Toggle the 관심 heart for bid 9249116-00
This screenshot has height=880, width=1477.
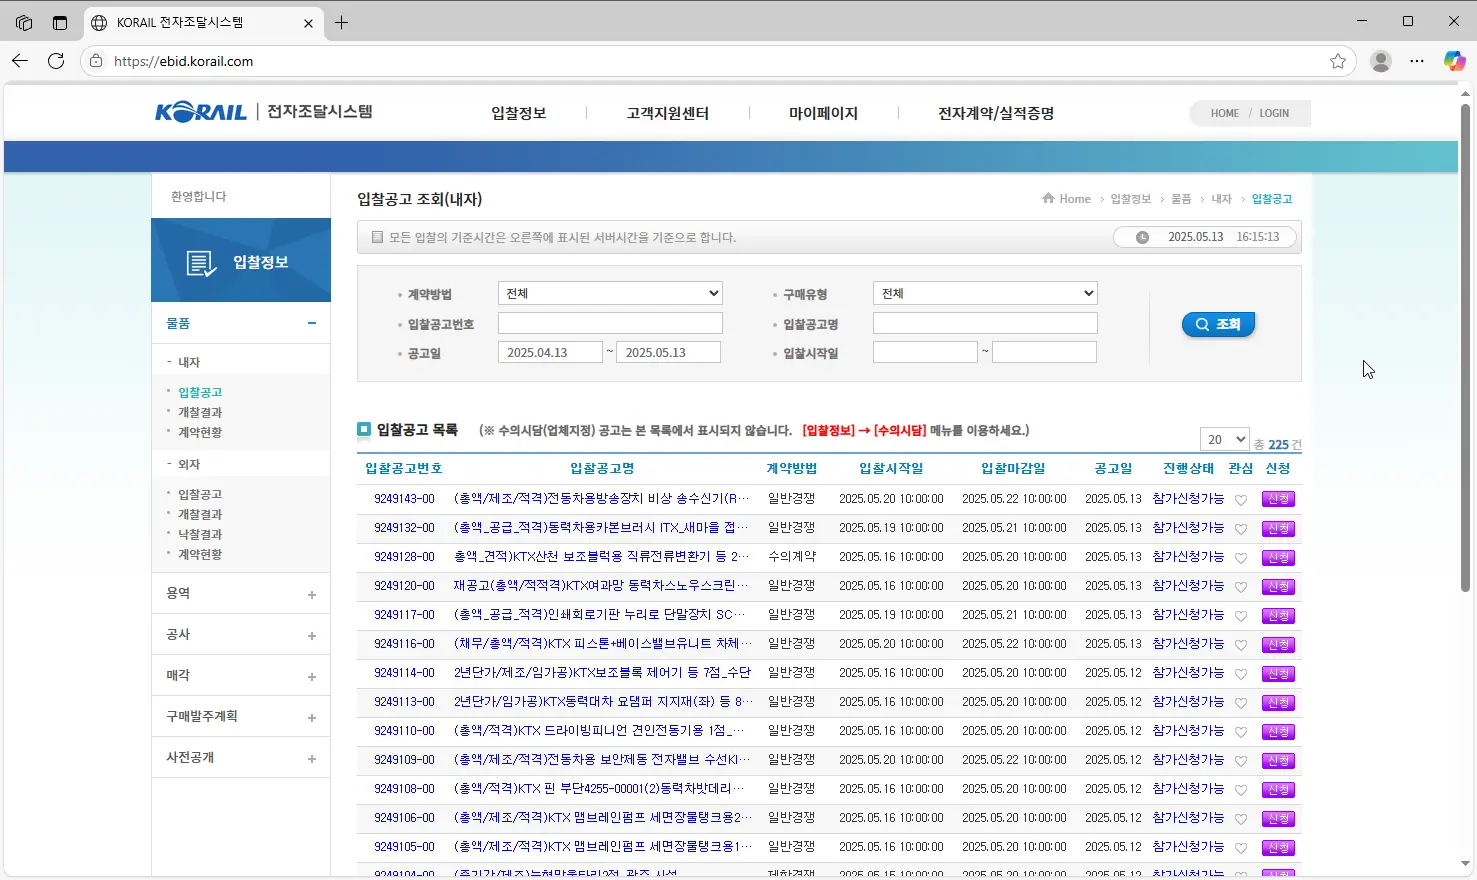[1241, 644]
